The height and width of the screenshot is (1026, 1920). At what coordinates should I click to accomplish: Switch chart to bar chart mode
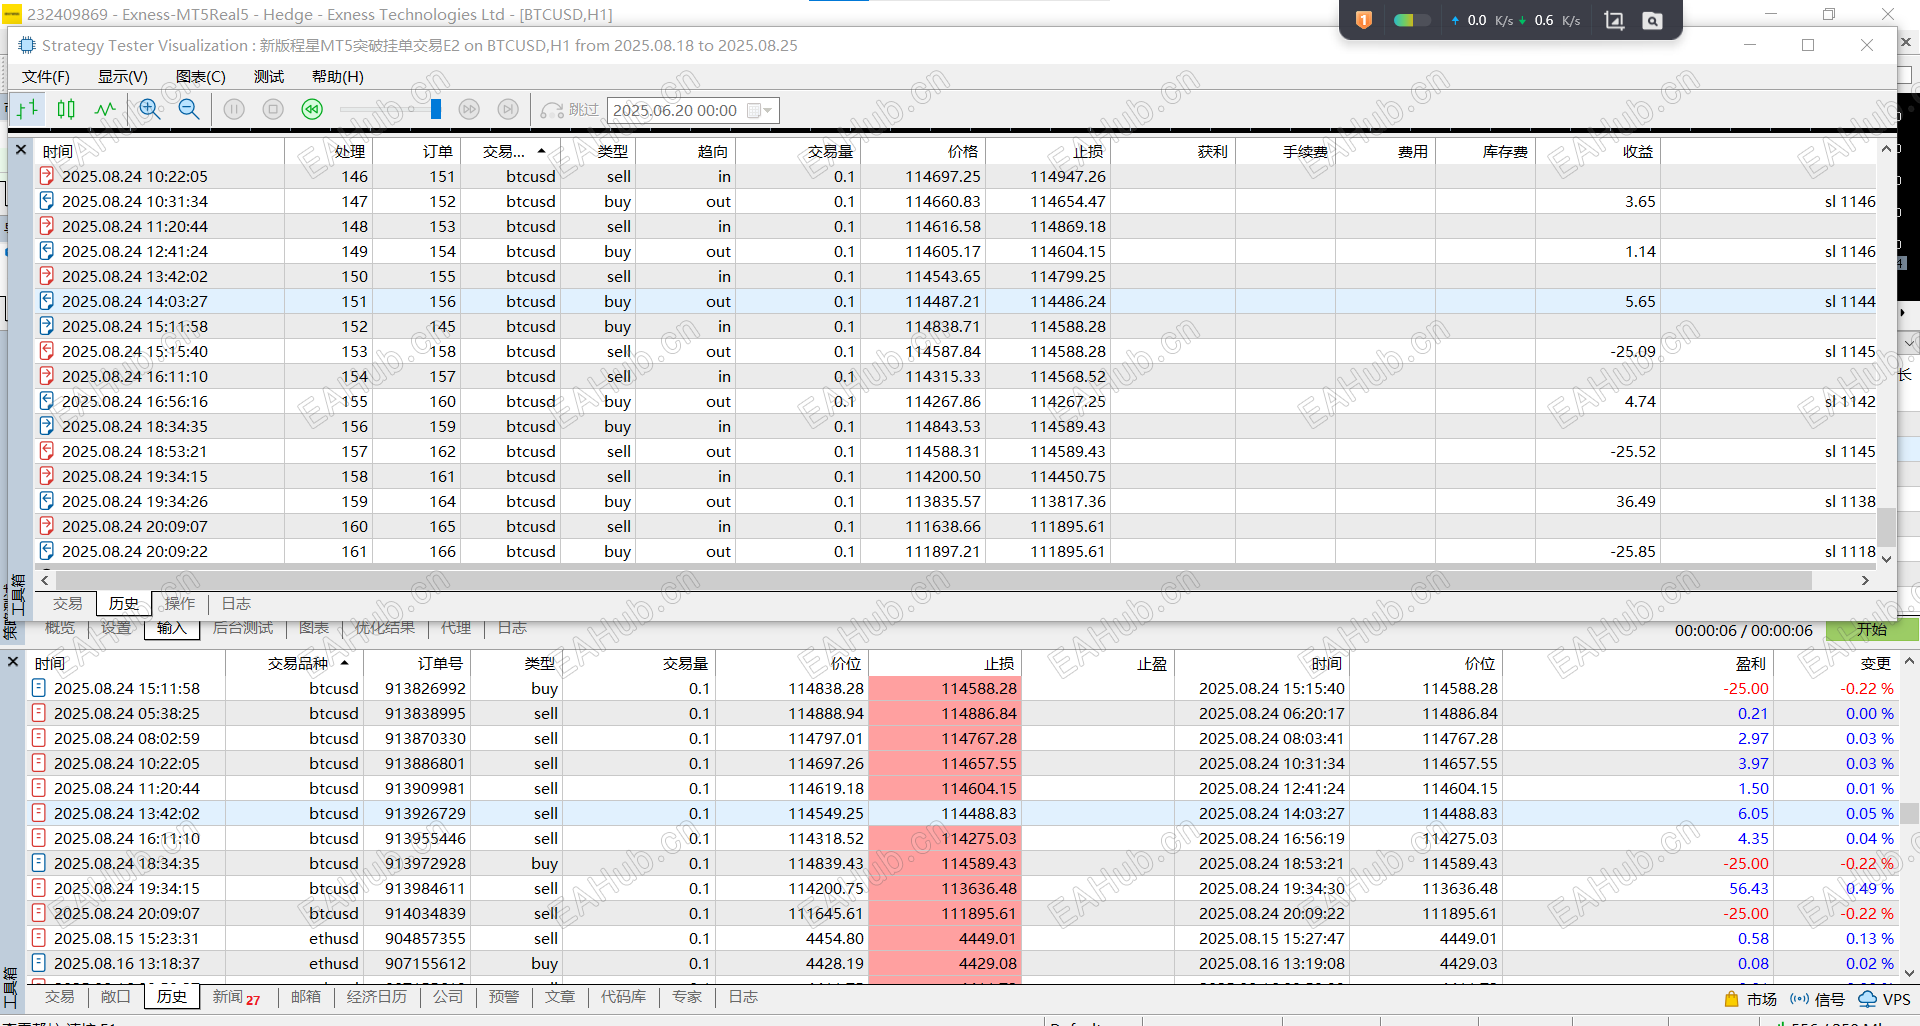pos(27,110)
